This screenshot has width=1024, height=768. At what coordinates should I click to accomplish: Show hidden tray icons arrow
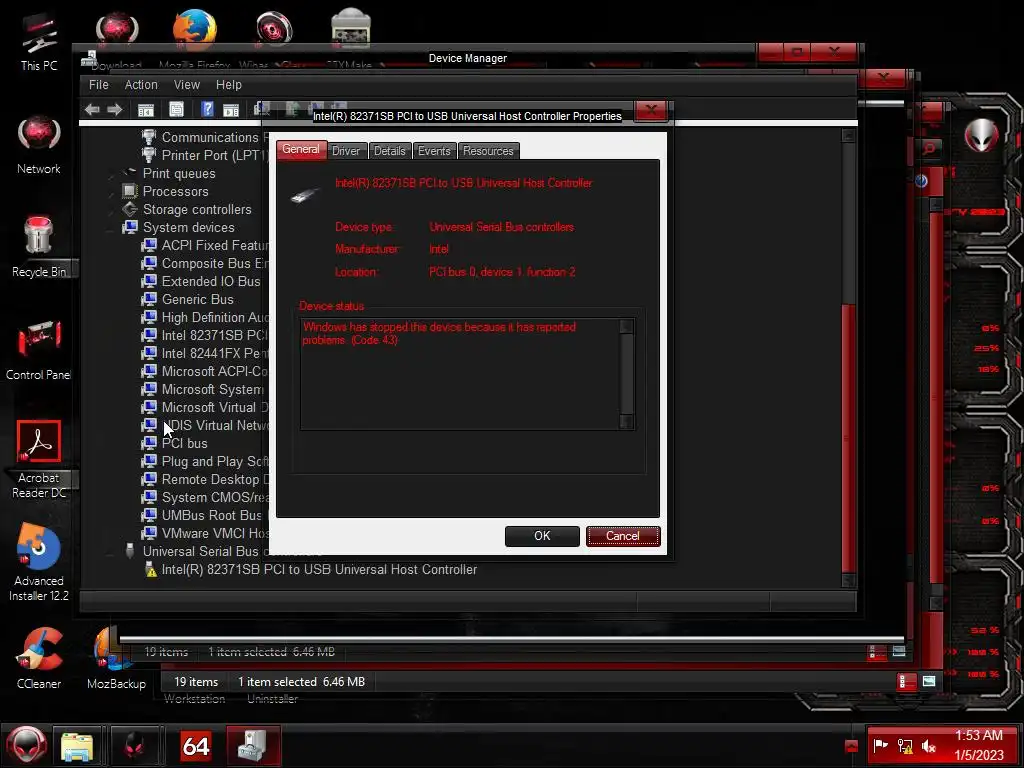(x=851, y=745)
